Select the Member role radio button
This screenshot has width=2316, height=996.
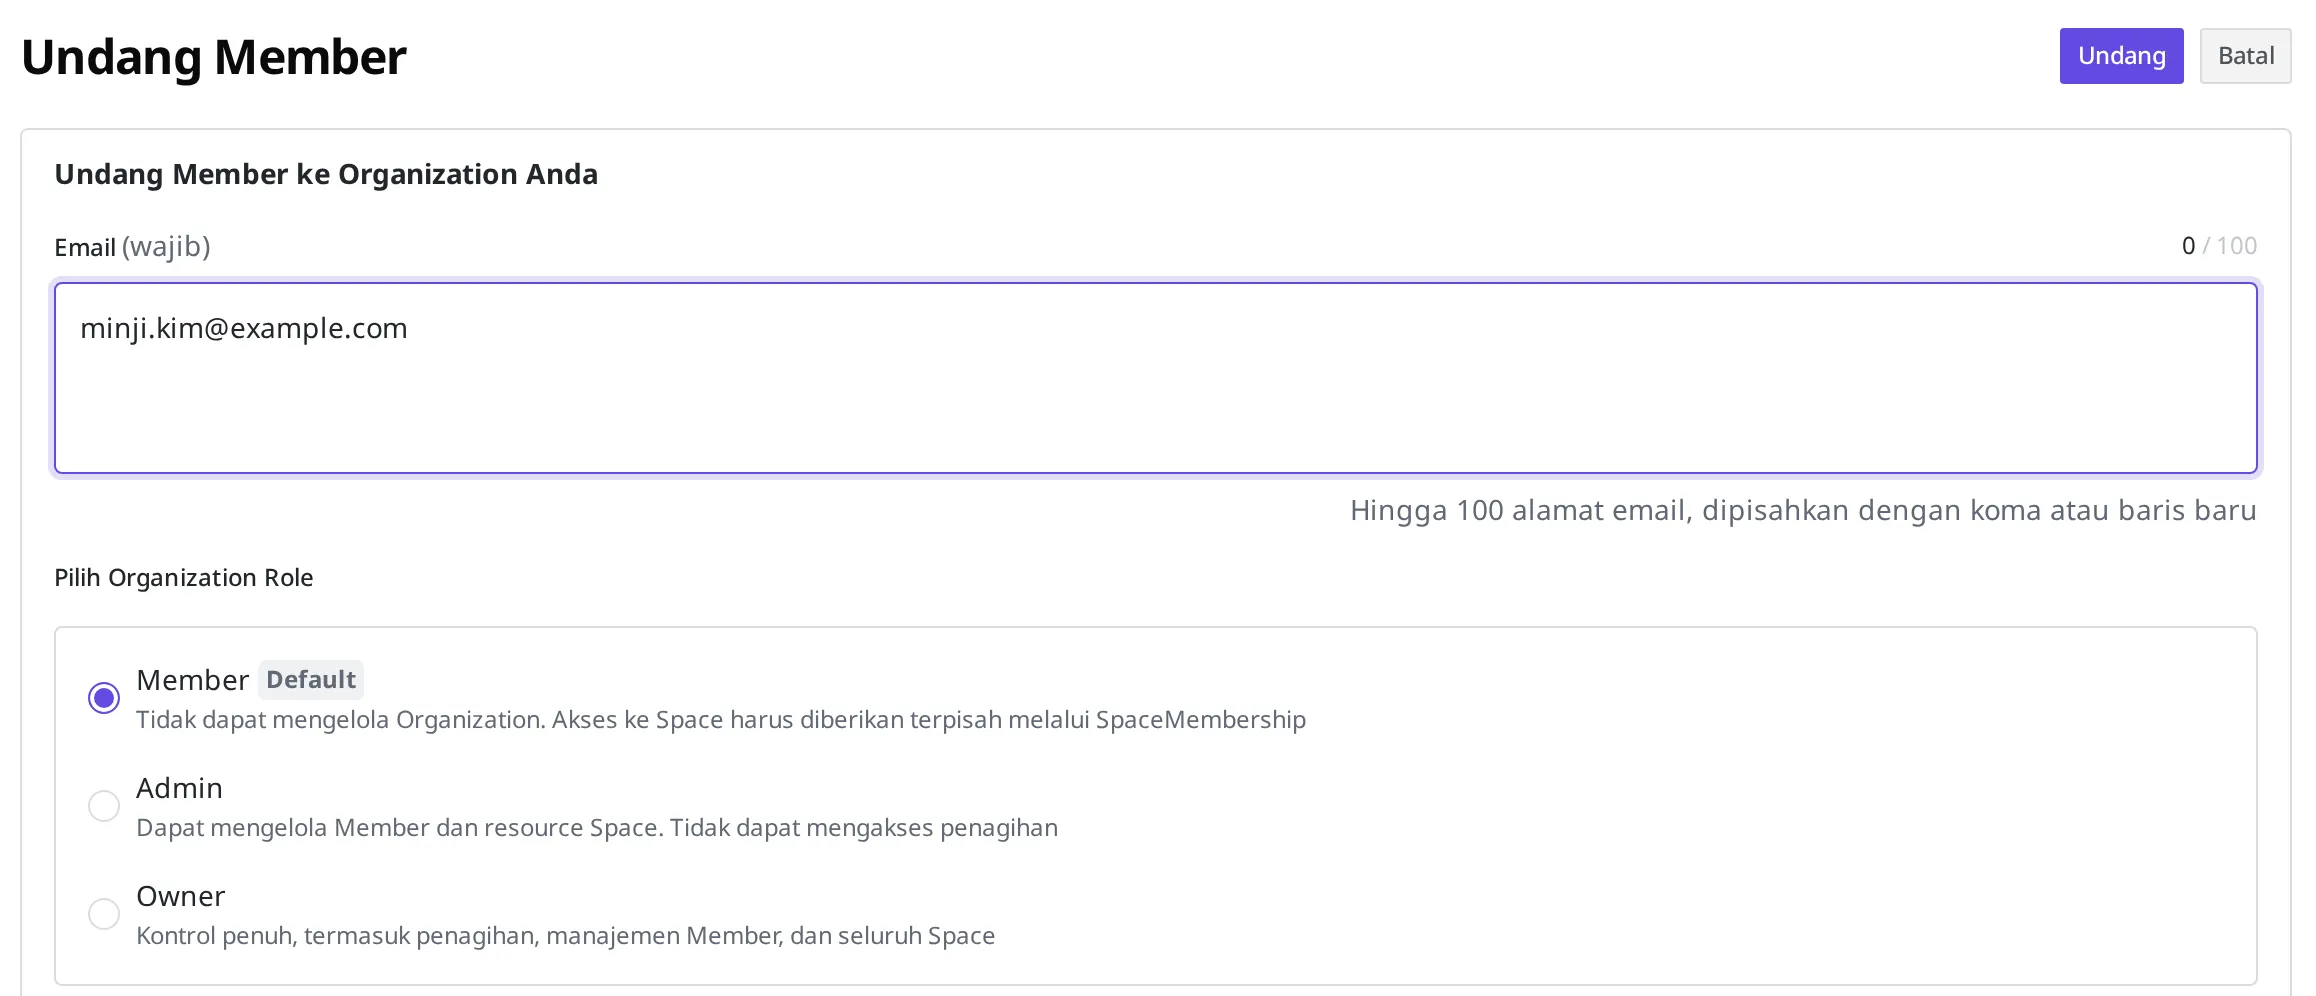104,698
